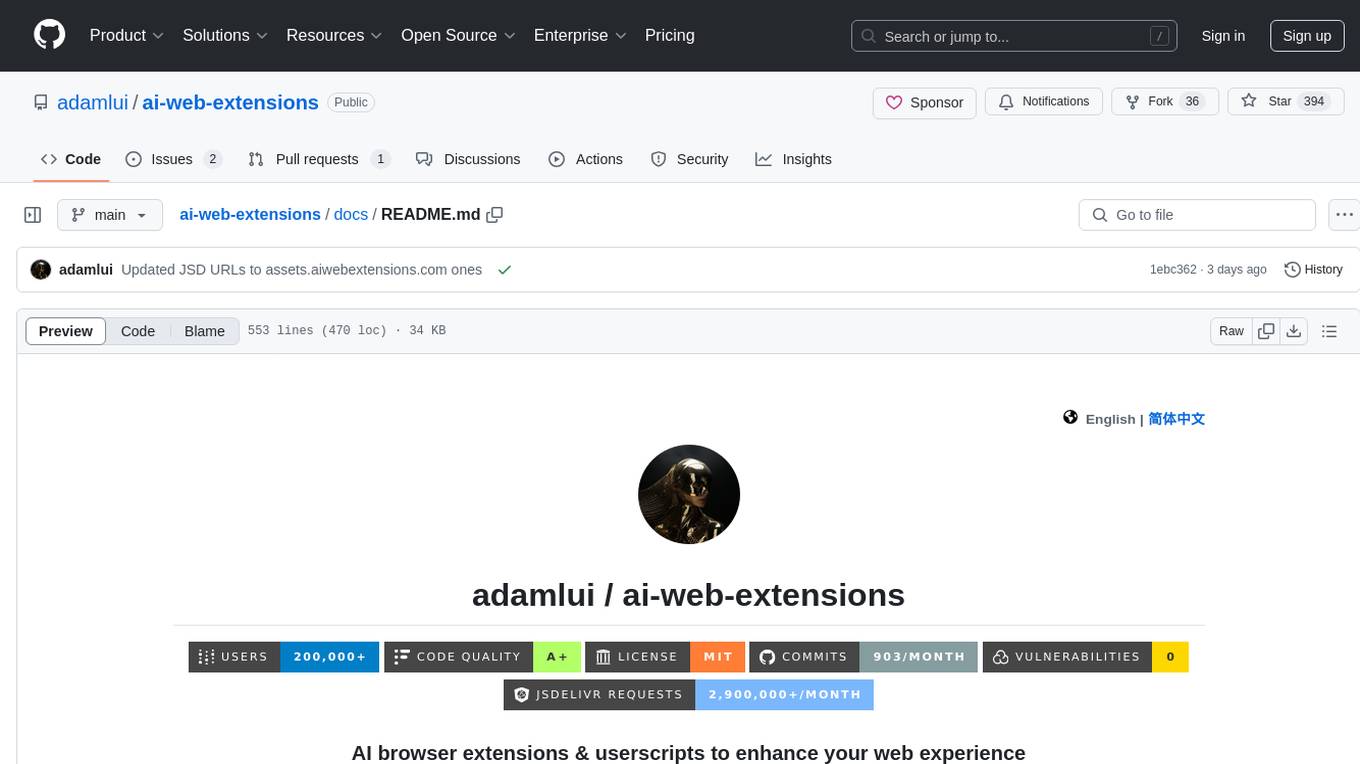
Task: Open the adamlui user profile link
Action: pyautogui.click(x=93, y=102)
